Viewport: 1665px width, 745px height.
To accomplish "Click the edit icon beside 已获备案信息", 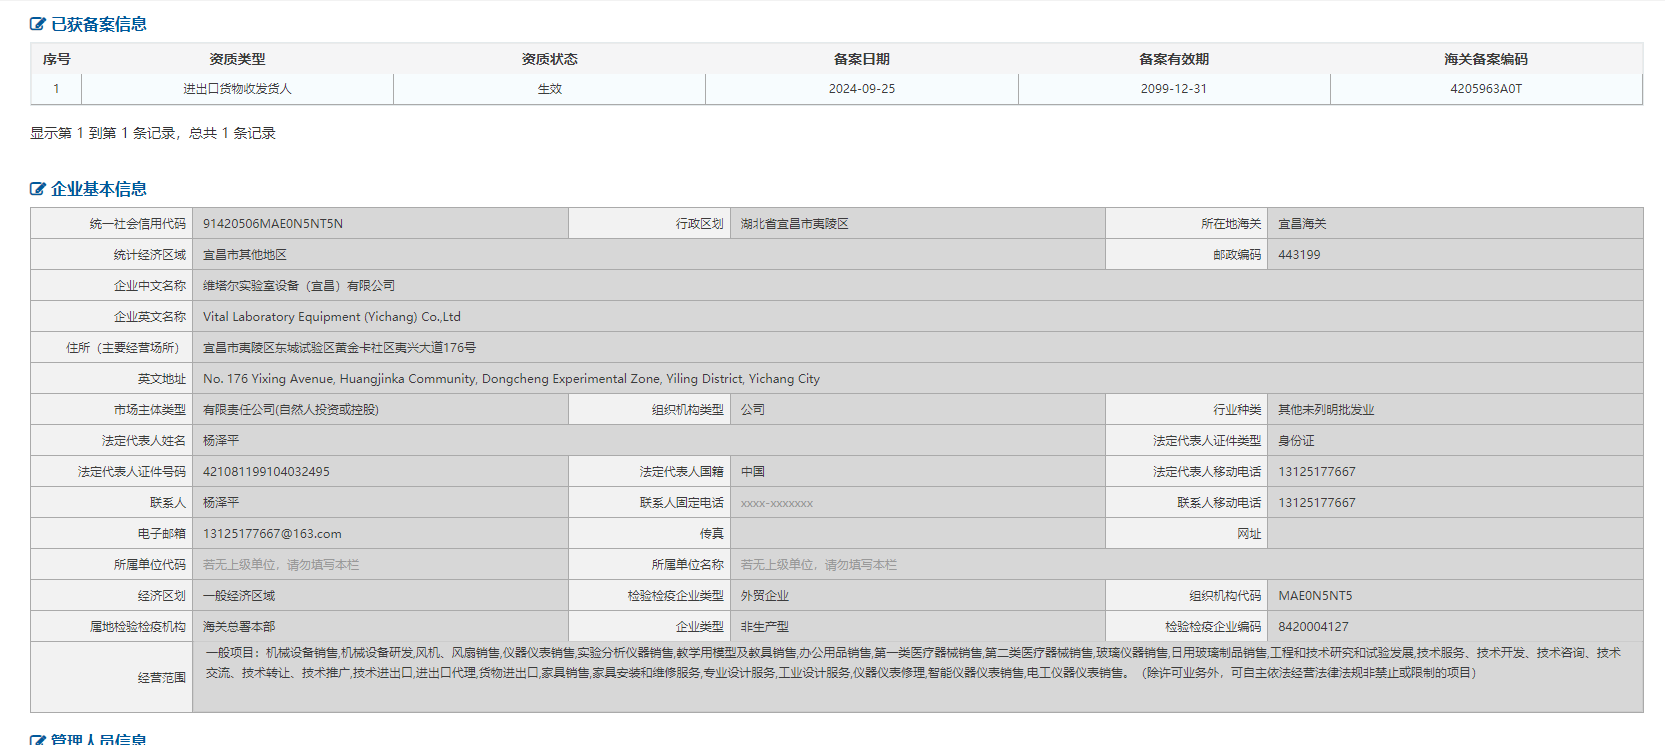I will click(38, 24).
